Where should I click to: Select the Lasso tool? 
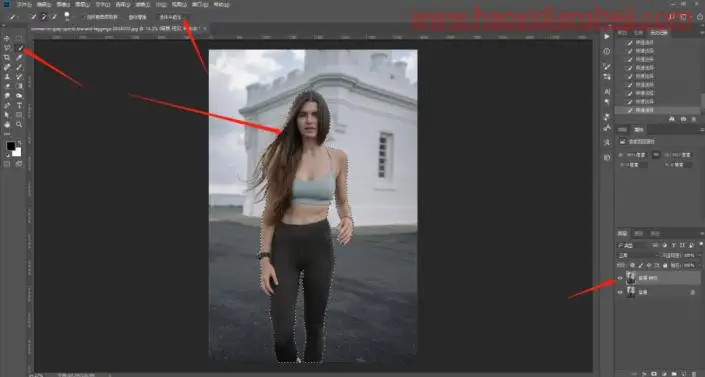pyautogui.click(x=7, y=48)
